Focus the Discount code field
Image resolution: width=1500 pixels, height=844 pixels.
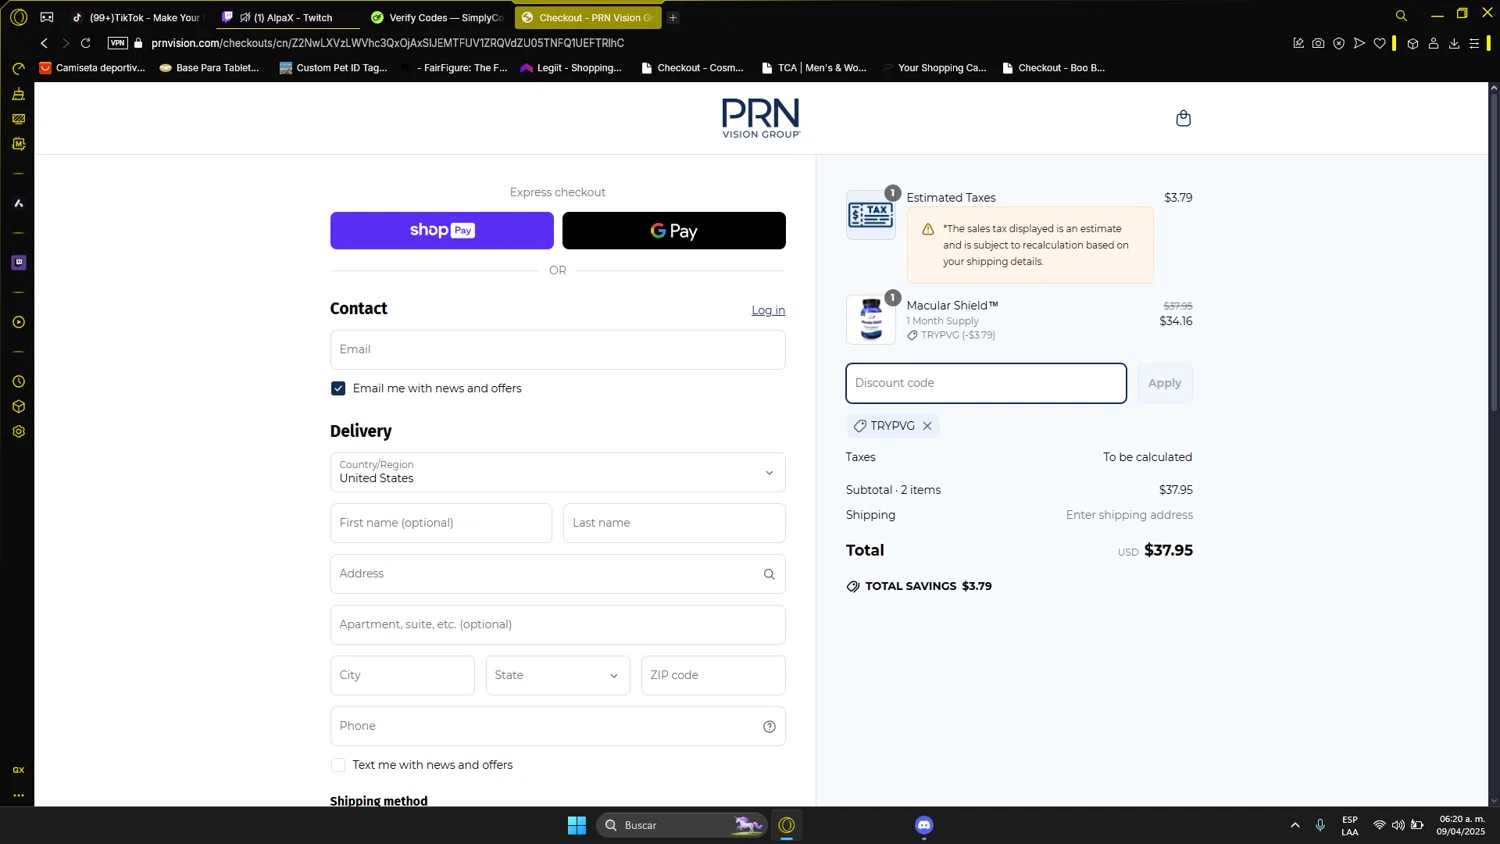(x=986, y=383)
